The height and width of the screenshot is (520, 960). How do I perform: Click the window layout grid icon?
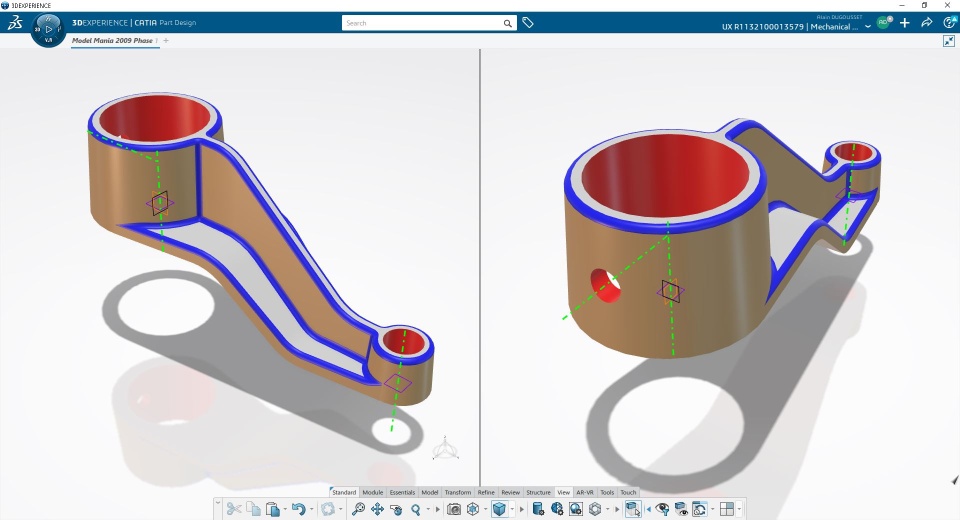point(727,509)
